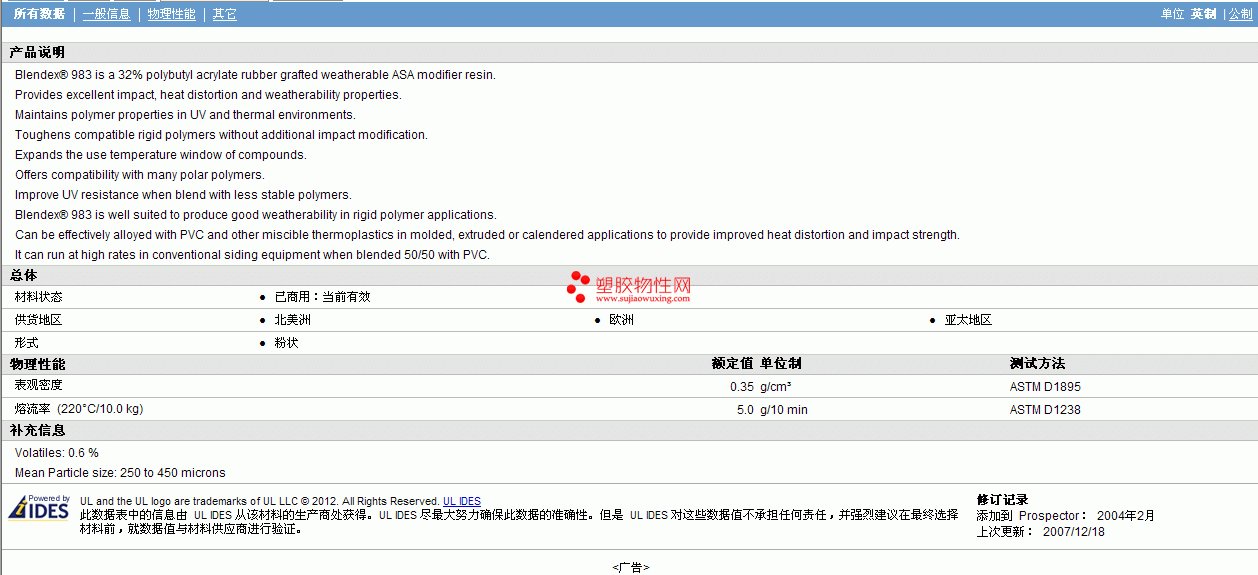Click the 0.35 density value
1258x575 pixels.
741,387
